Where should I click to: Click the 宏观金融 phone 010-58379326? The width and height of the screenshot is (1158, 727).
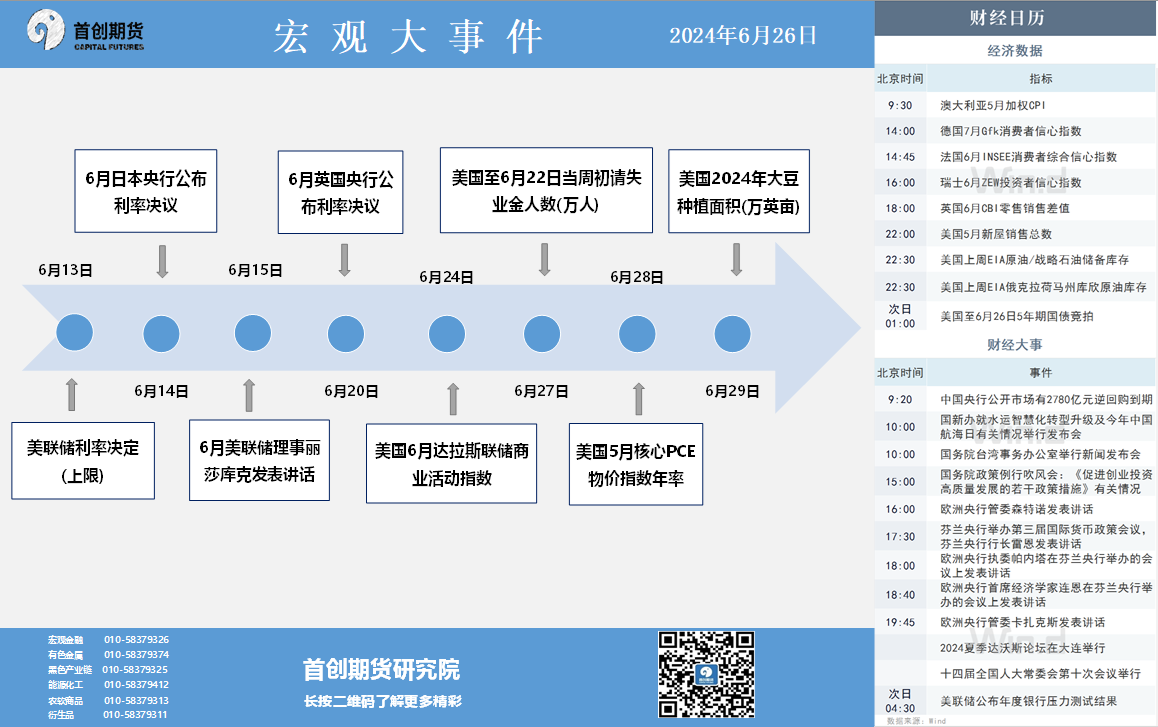(x=136, y=640)
